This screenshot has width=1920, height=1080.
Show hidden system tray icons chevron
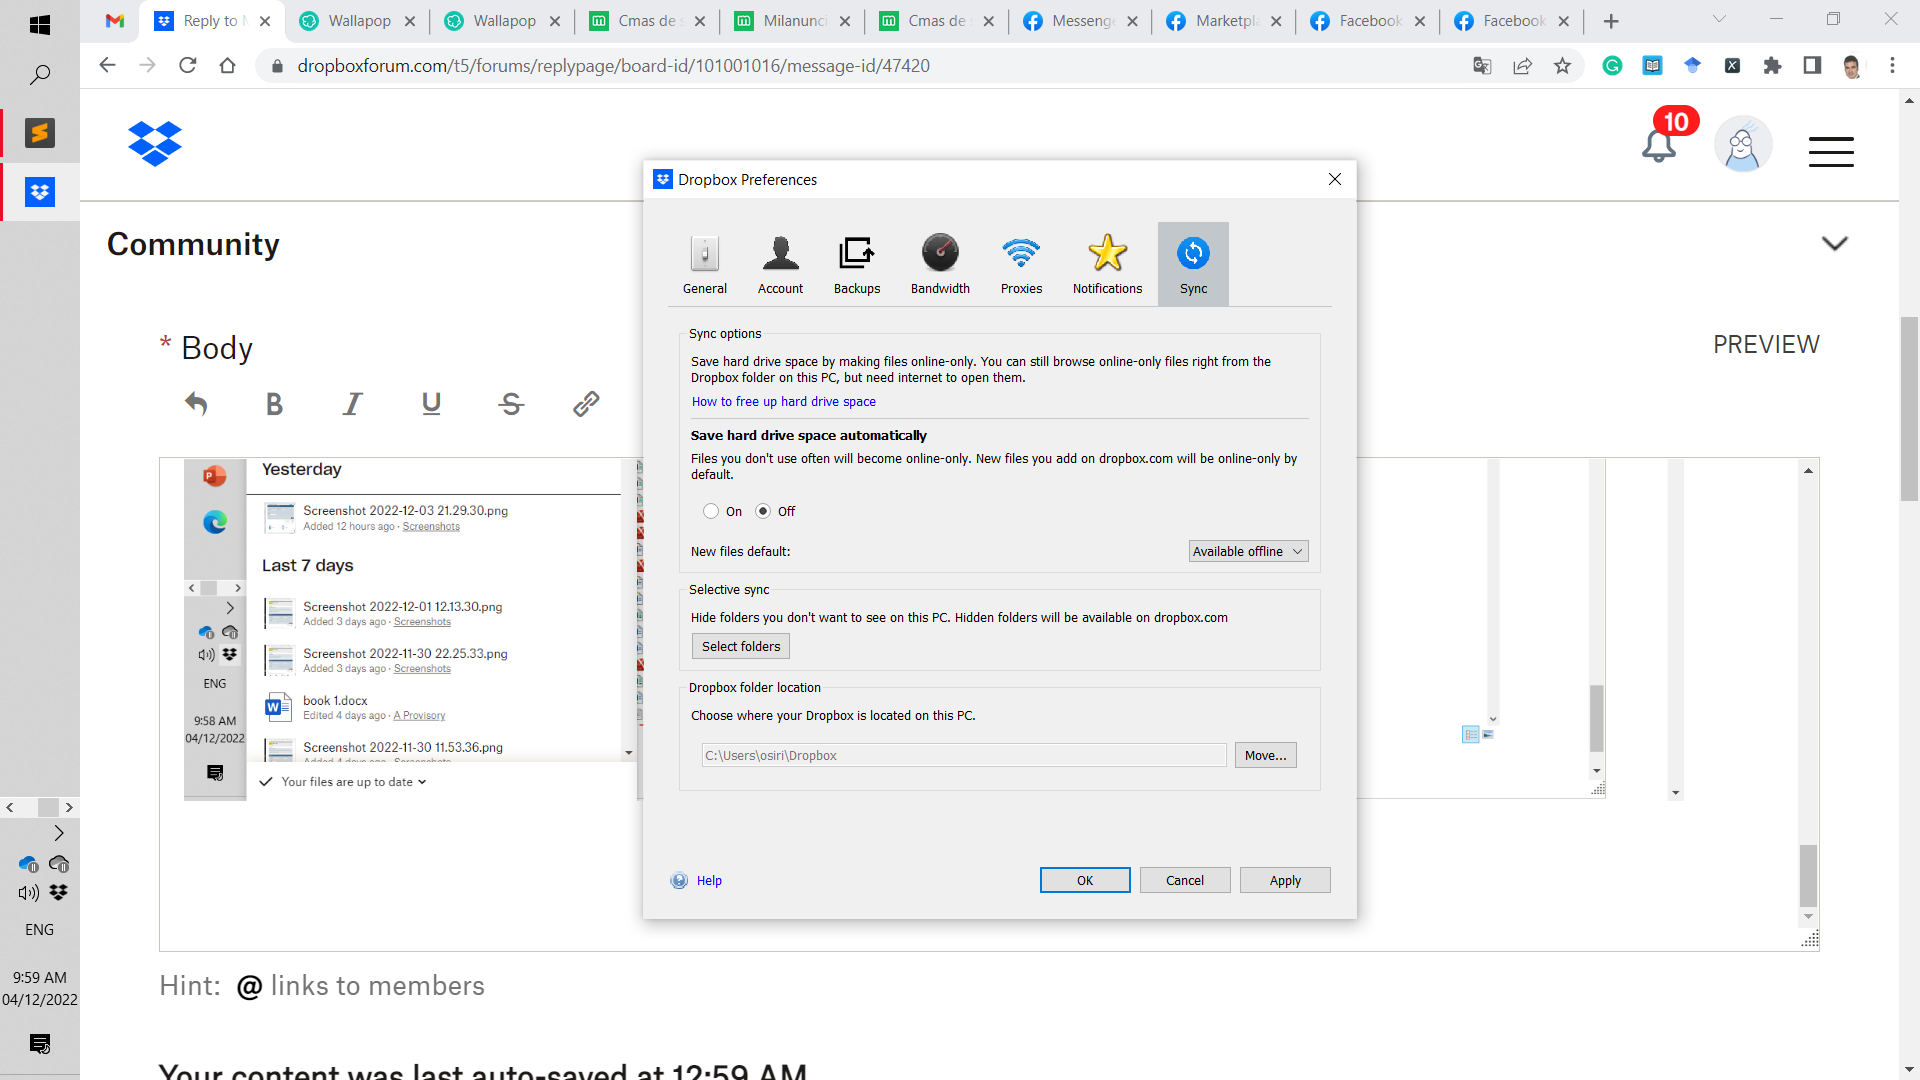pyautogui.click(x=59, y=833)
